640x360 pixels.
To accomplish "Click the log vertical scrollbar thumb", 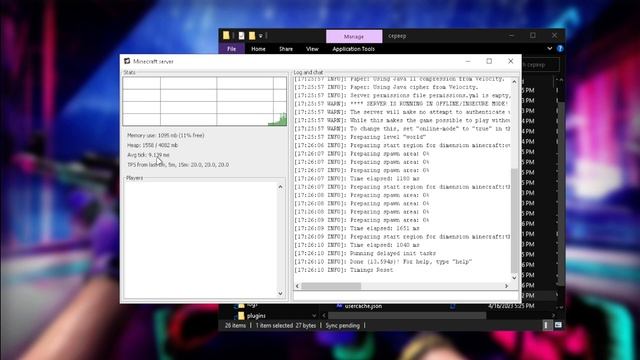I will click(x=514, y=220).
